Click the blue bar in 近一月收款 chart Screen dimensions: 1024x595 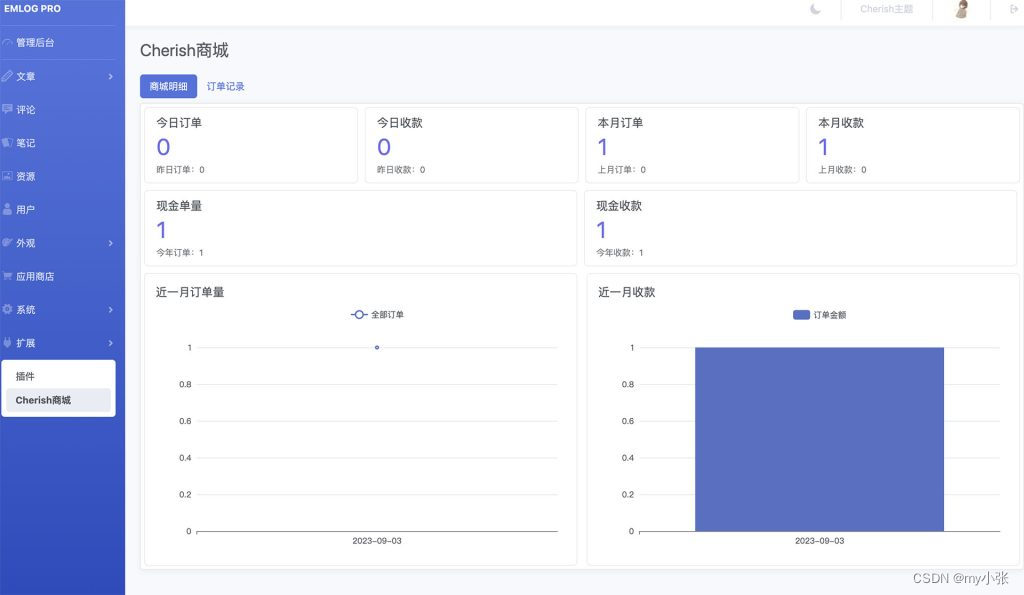[819, 439]
